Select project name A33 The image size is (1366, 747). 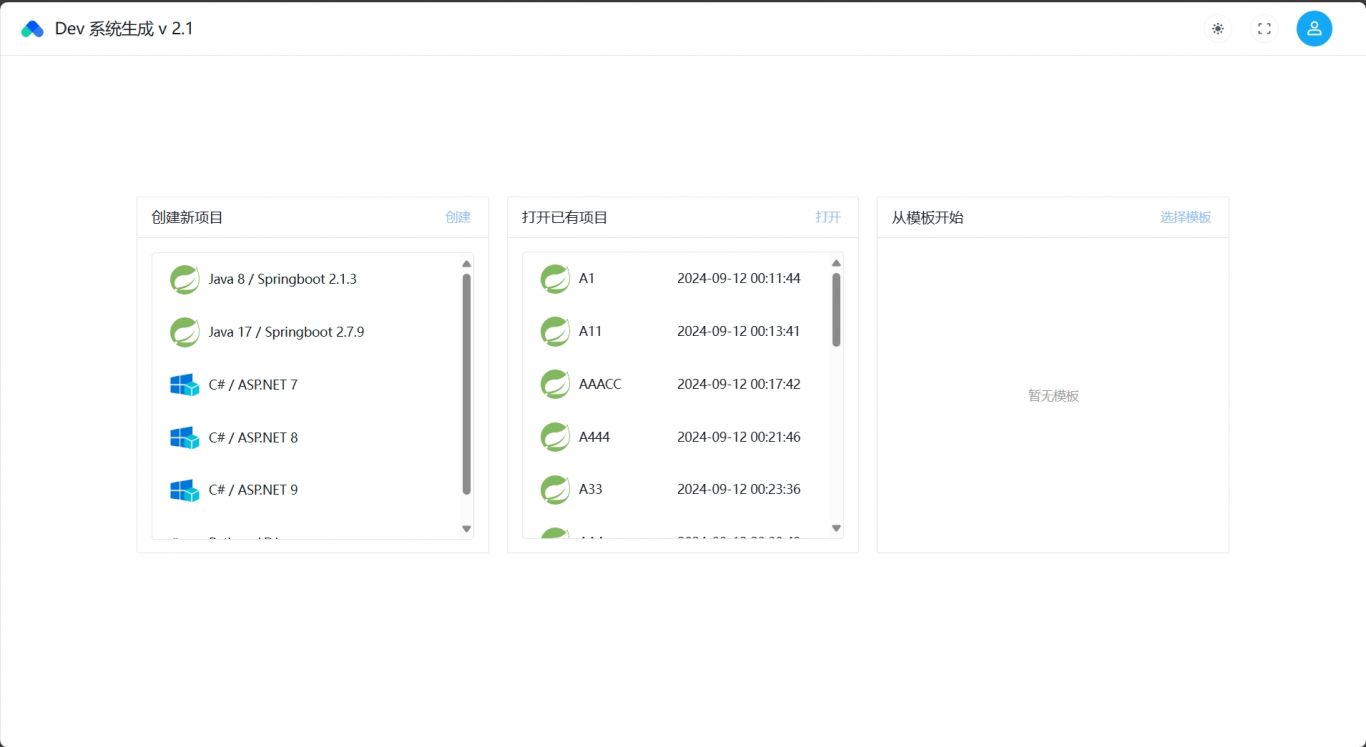590,490
